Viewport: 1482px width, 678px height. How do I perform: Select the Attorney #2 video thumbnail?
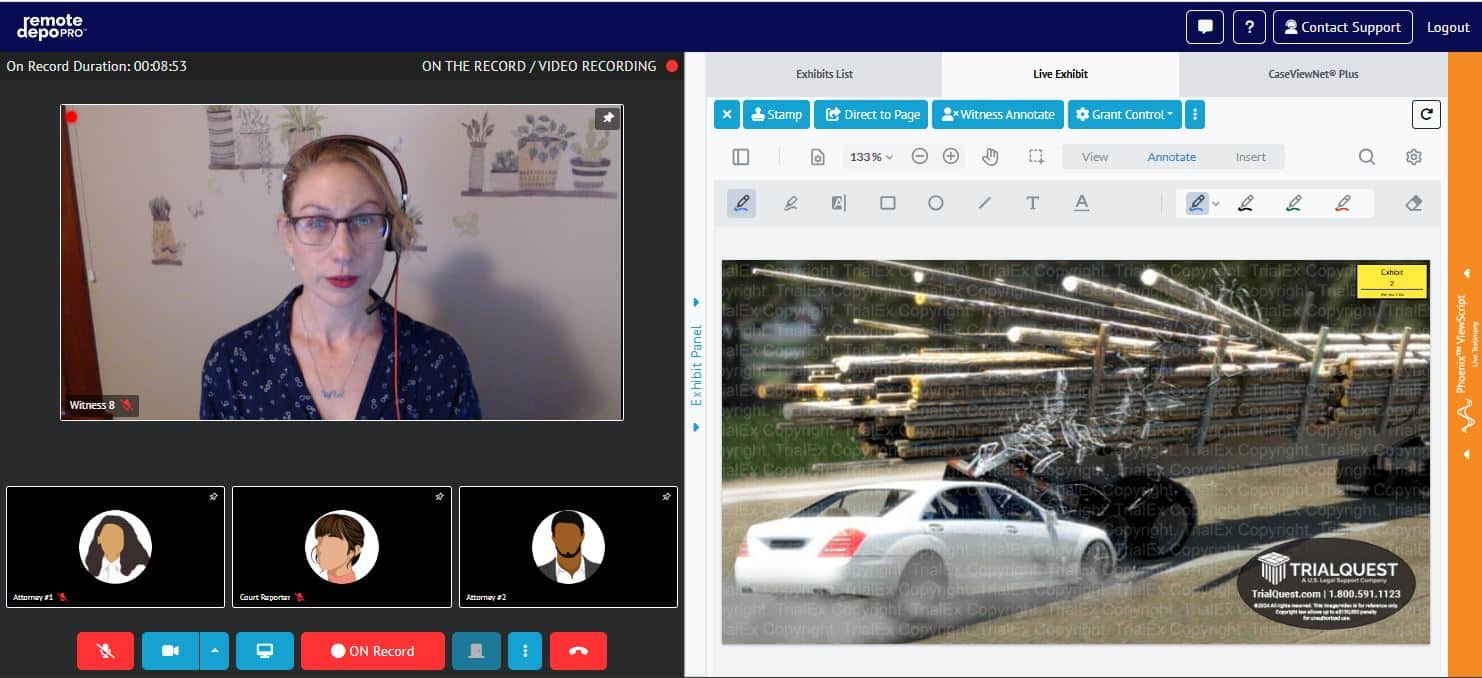point(568,547)
